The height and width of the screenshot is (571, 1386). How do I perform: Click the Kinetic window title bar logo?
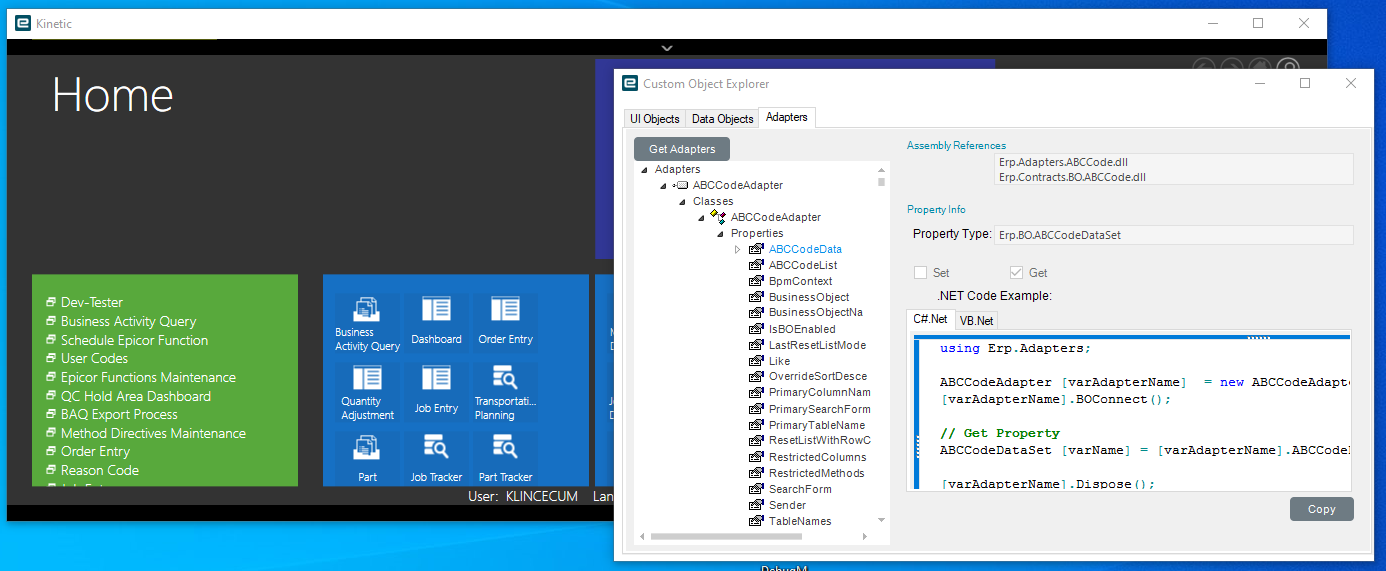click(23, 23)
